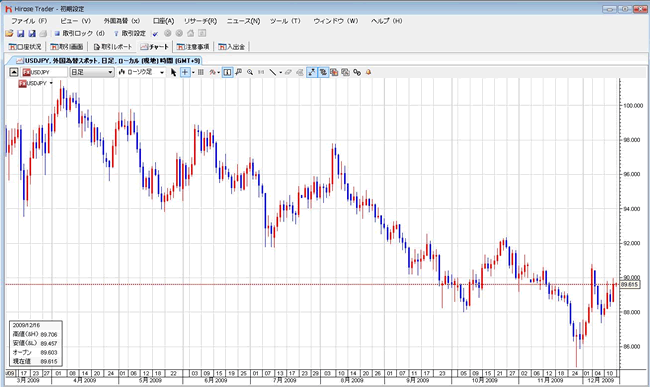The height and width of the screenshot is (387, 650).
Task: Click the gray square icon right of house
Action: 202,33
